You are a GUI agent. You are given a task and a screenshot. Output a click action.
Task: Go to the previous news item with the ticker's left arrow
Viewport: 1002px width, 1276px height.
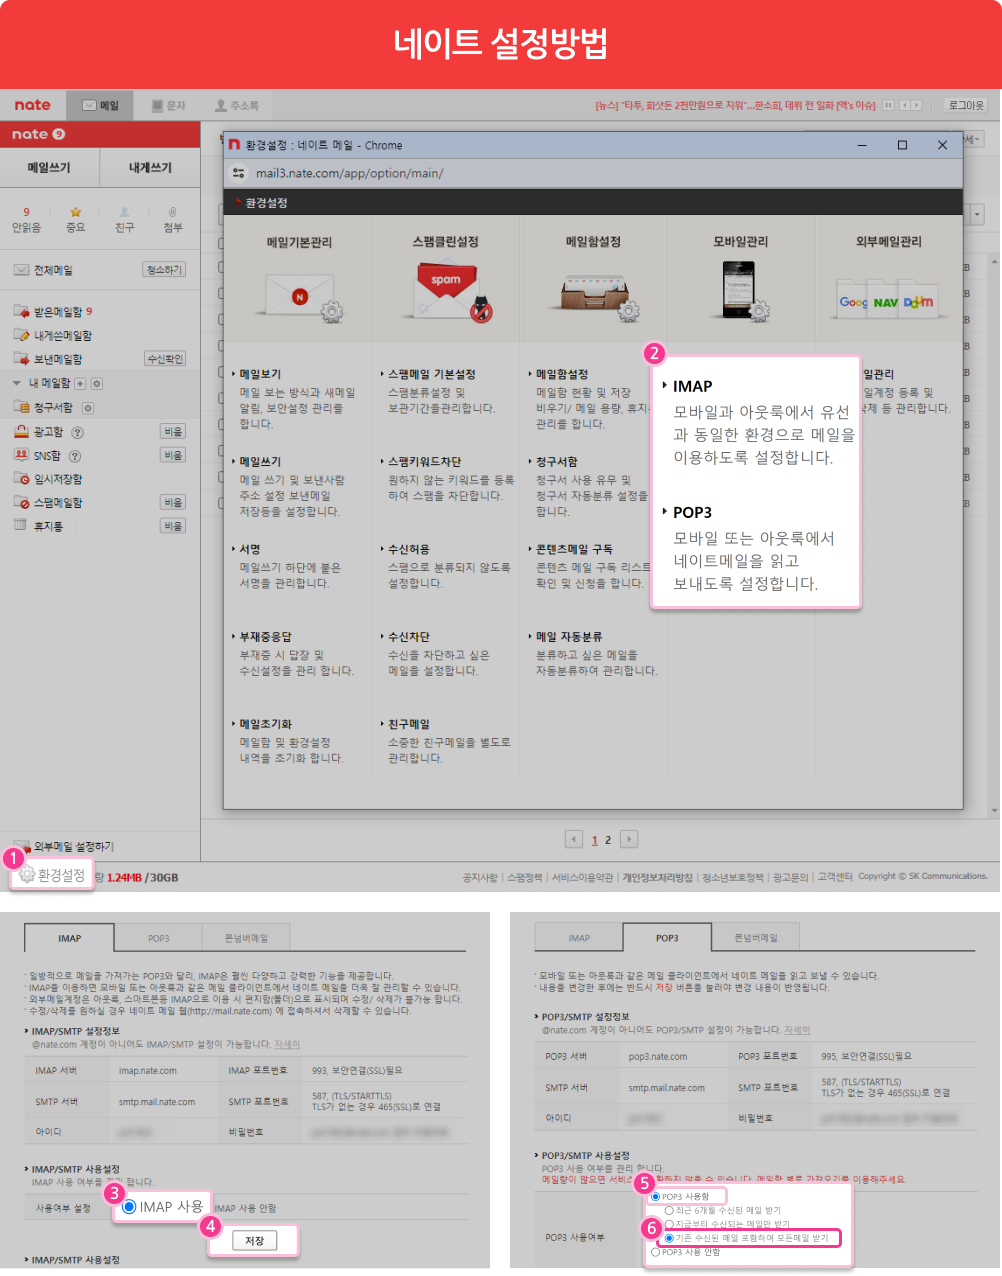pos(904,105)
